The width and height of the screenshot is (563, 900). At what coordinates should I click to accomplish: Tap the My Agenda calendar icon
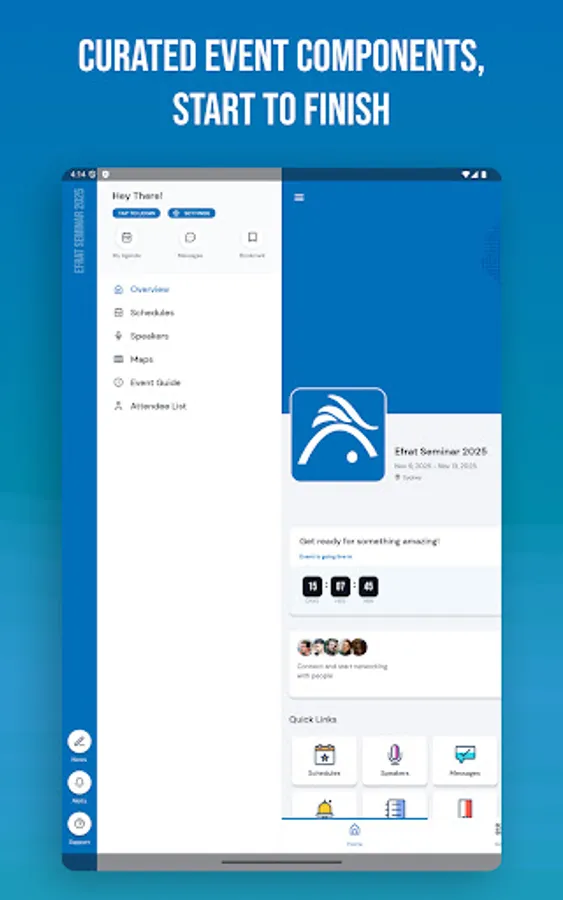[127, 238]
